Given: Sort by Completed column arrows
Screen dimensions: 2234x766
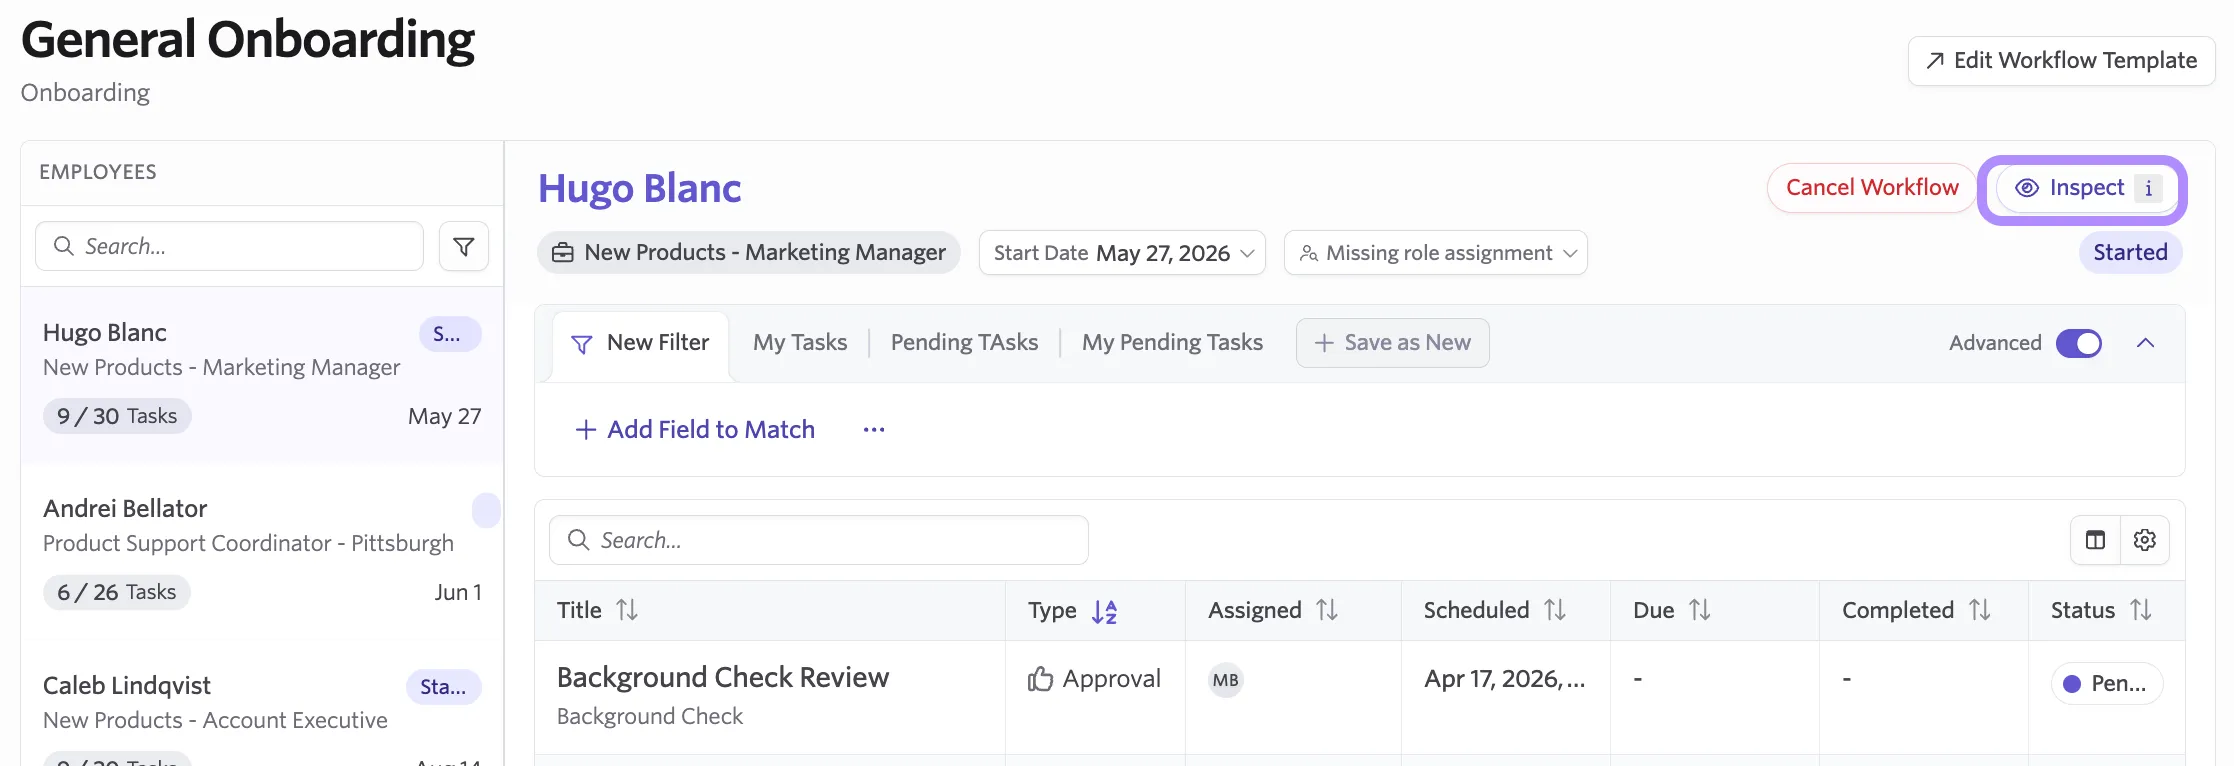Looking at the screenshot, I should (x=1980, y=610).
